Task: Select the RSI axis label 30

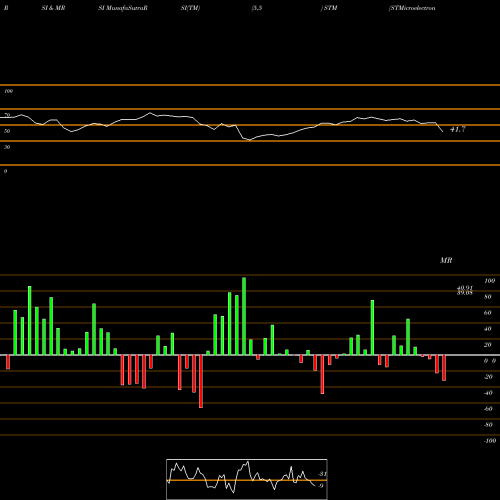Action: click(x=7, y=147)
